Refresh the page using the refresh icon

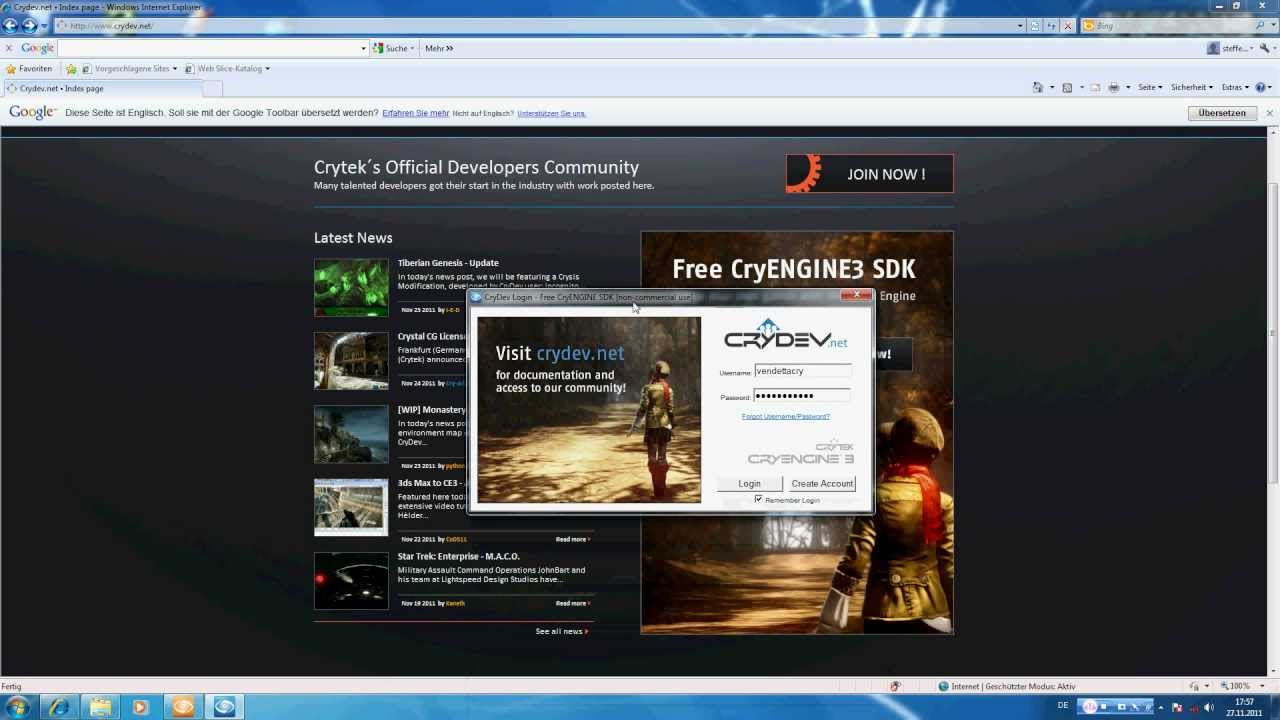pos(1052,26)
